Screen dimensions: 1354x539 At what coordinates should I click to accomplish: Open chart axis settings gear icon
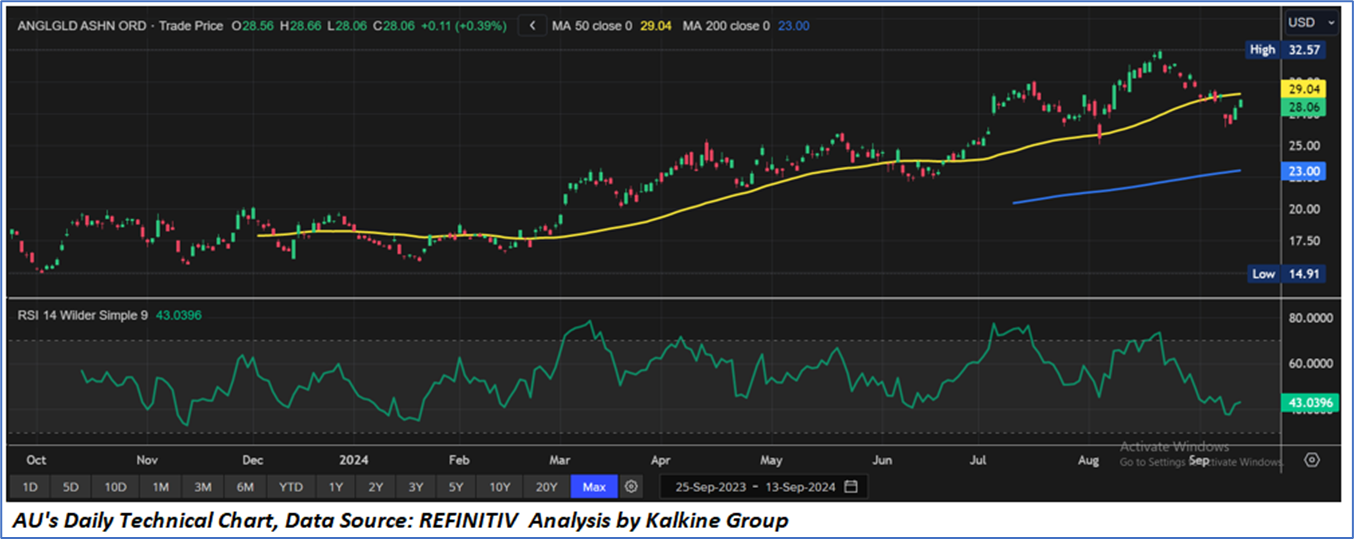click(1312, 460)
